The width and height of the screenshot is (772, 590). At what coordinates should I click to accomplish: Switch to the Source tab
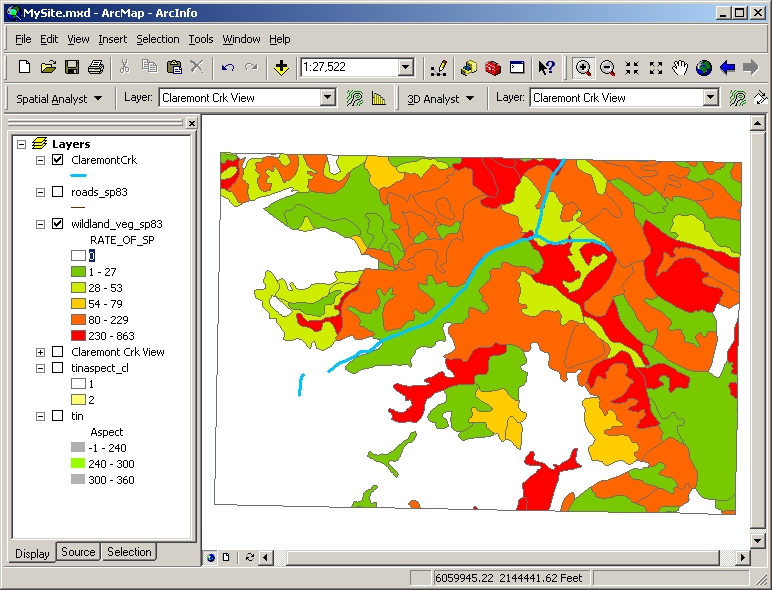(x=78, y=552)
